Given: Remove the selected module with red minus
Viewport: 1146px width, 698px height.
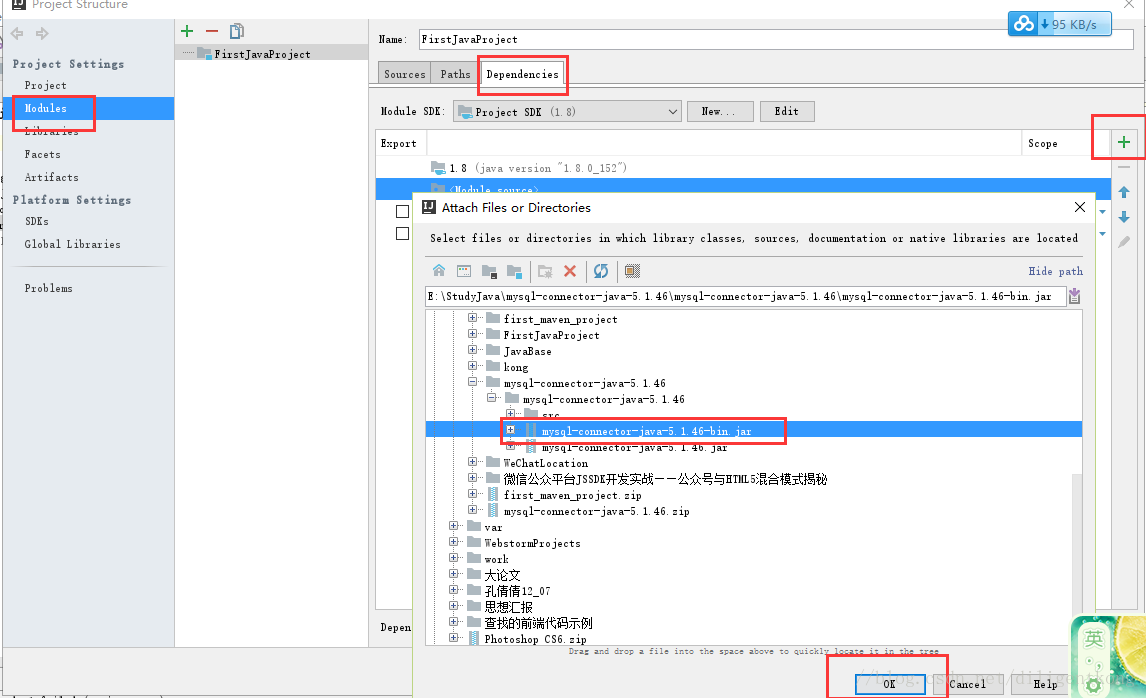Looking at the screenshot, I should (x=212, y=31).
